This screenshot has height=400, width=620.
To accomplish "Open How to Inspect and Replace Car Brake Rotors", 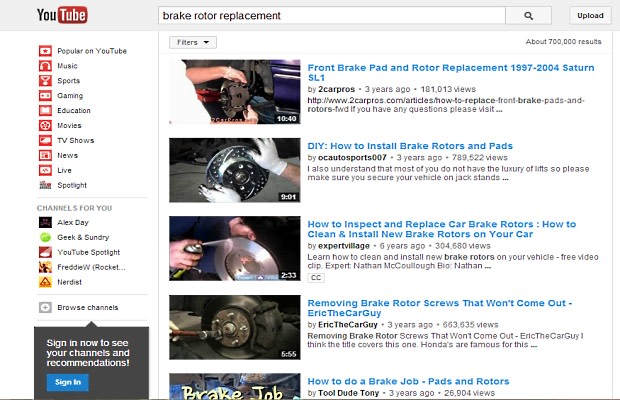I will 442,229.
